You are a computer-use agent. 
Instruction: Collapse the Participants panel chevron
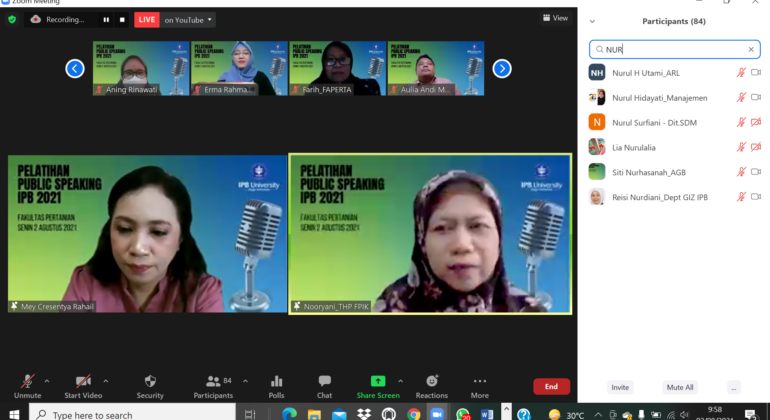pos(592,21)
